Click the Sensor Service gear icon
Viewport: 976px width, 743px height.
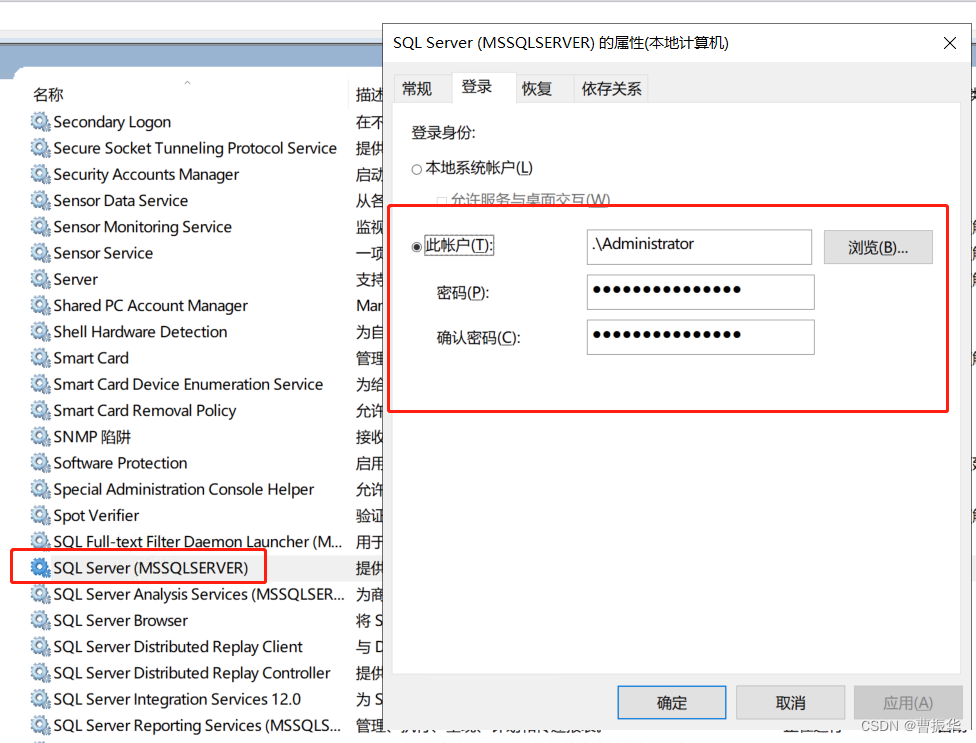pos(40,253)
